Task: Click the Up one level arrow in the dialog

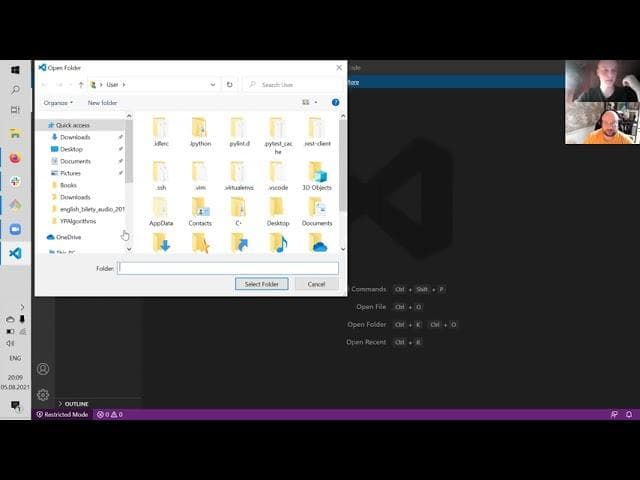Action: click(x=81, y=85)
